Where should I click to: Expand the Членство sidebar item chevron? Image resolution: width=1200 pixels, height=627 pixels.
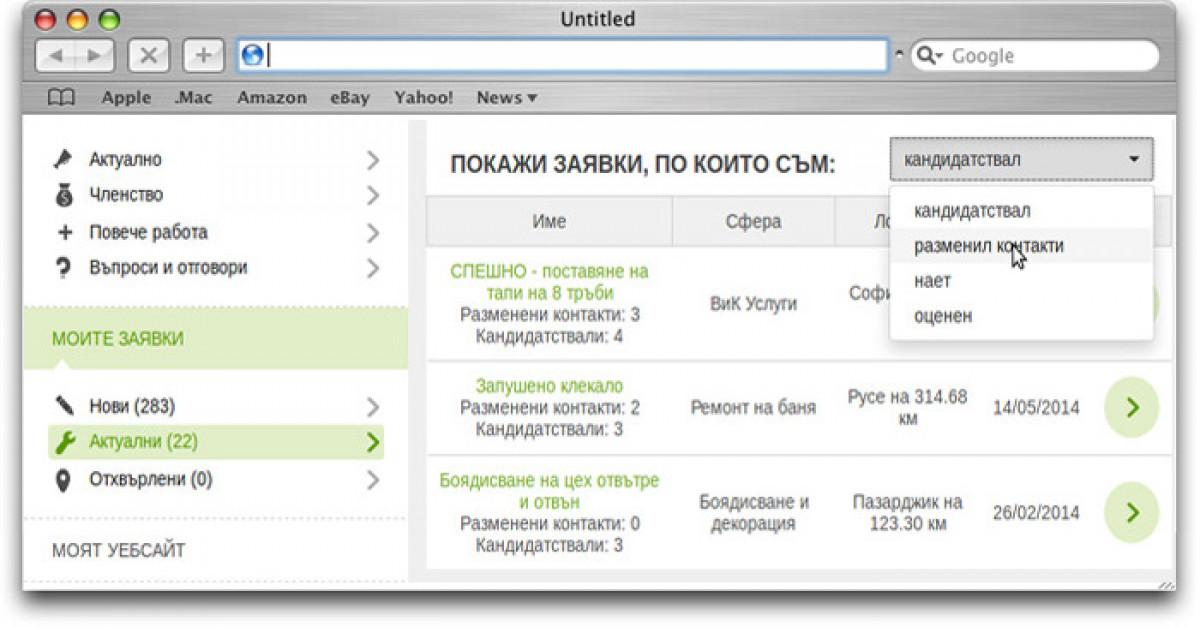pyautogui.click(x=374, y=195)
